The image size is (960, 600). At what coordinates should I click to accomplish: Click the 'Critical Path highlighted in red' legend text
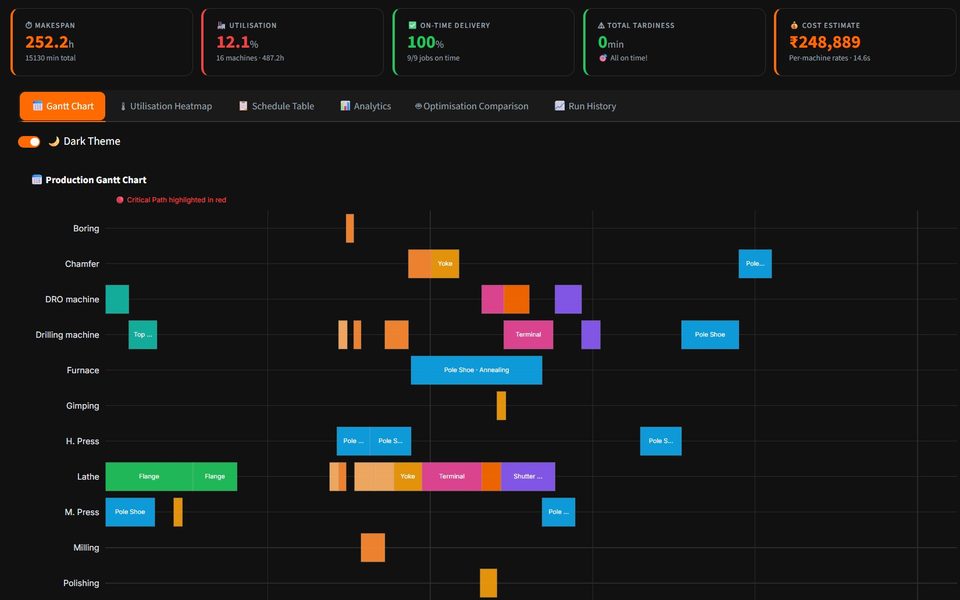(176, 200)
